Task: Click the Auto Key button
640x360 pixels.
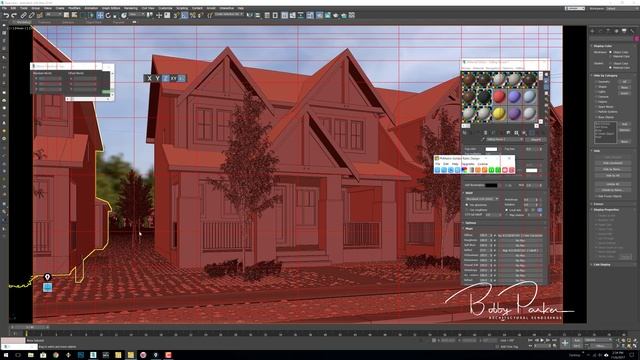Action: 576,340
